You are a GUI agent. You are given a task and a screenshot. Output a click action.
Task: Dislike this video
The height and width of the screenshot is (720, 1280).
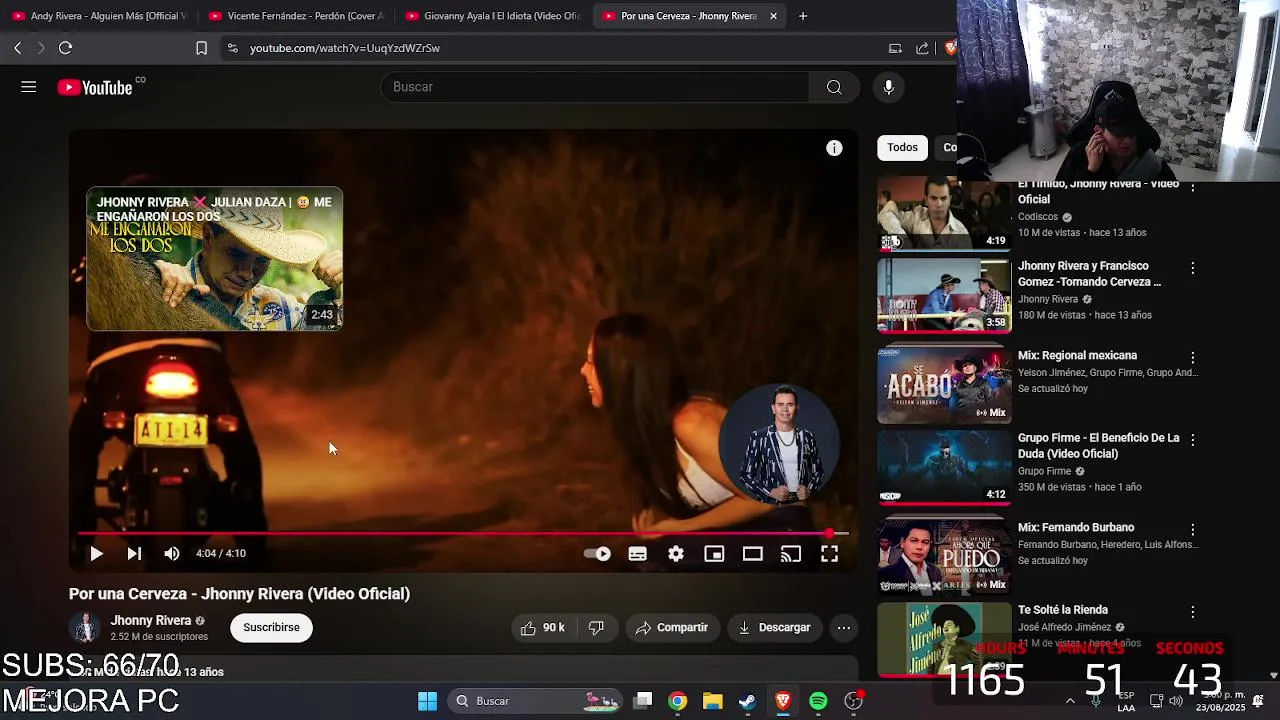point(596,627)
